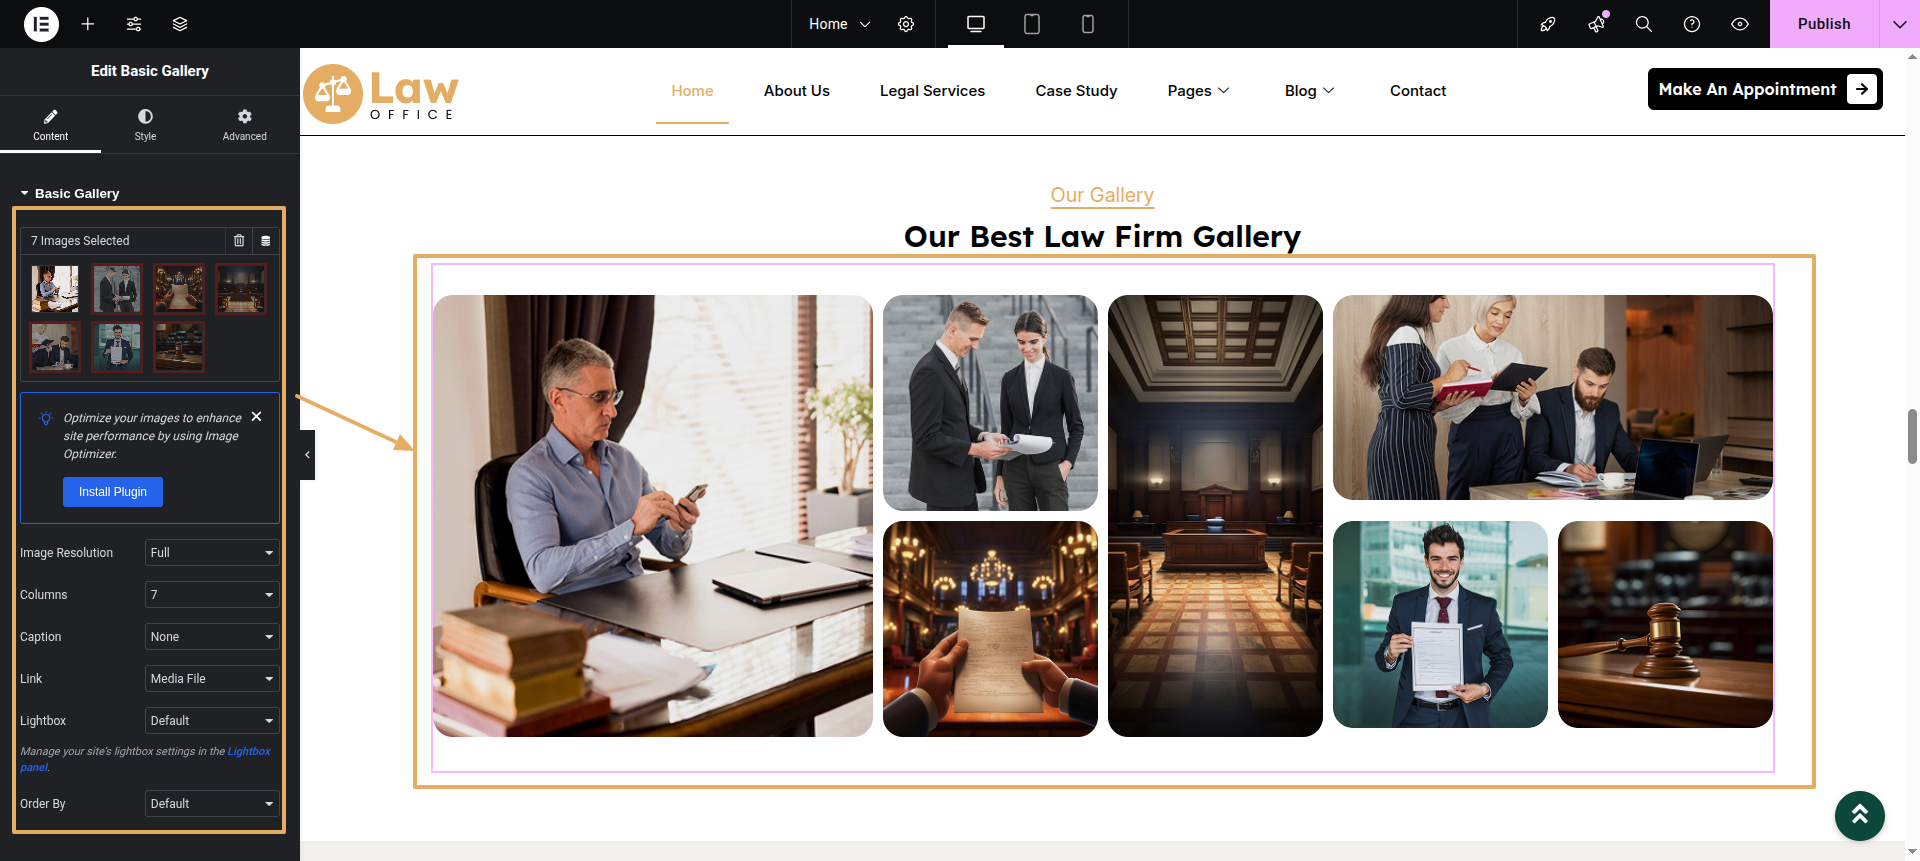1920x861 pixels.
Task: Collapse the Basic Gallery section
Action: [x=70, y=194]
